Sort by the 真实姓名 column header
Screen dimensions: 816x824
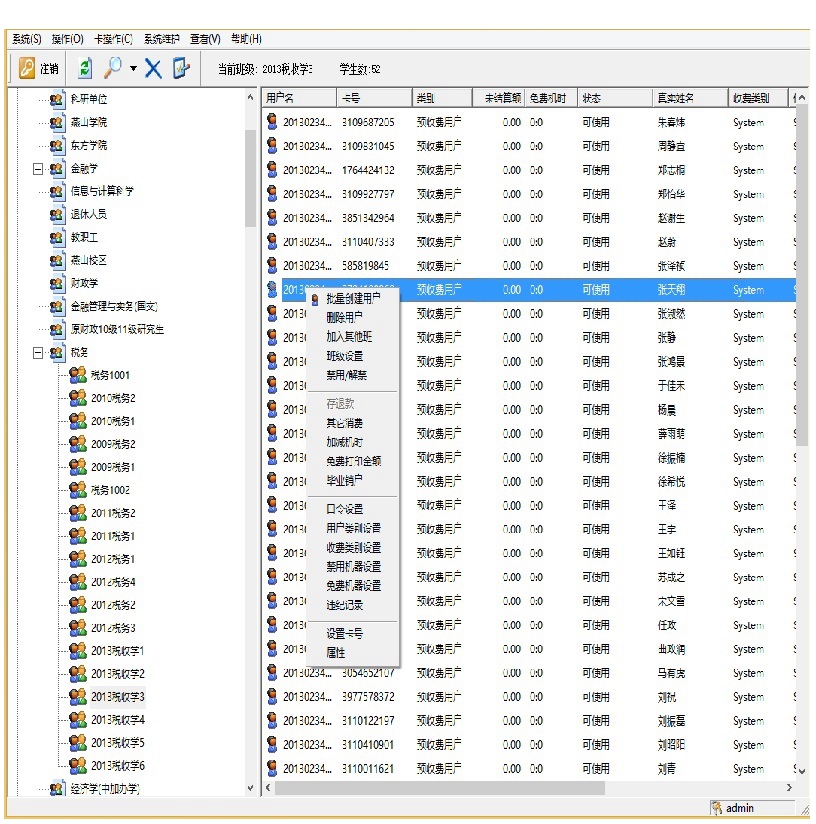pos(675,98)
